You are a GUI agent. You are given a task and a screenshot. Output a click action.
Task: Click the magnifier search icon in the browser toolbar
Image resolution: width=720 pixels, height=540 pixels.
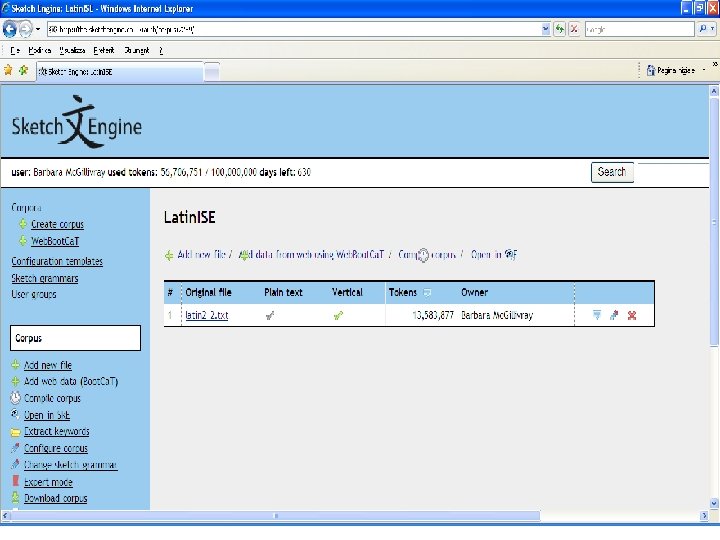[x=703, y=29]
